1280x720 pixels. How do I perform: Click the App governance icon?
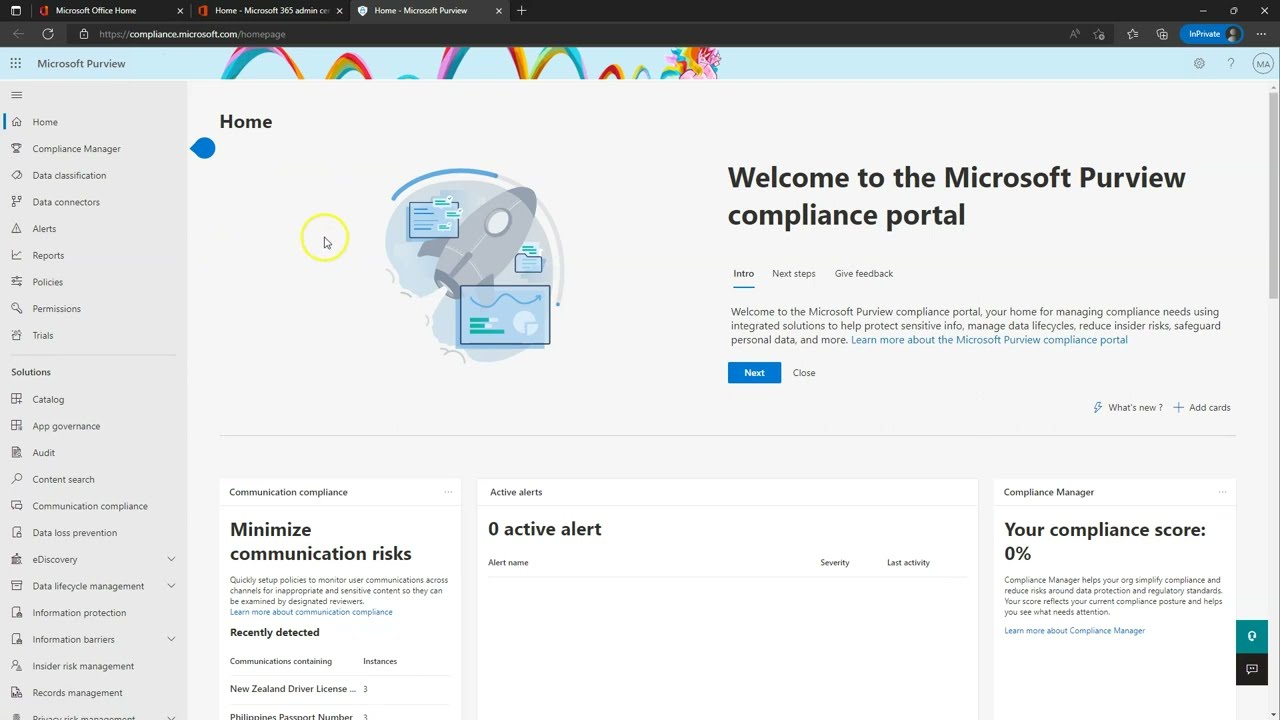tap(16, 426)
